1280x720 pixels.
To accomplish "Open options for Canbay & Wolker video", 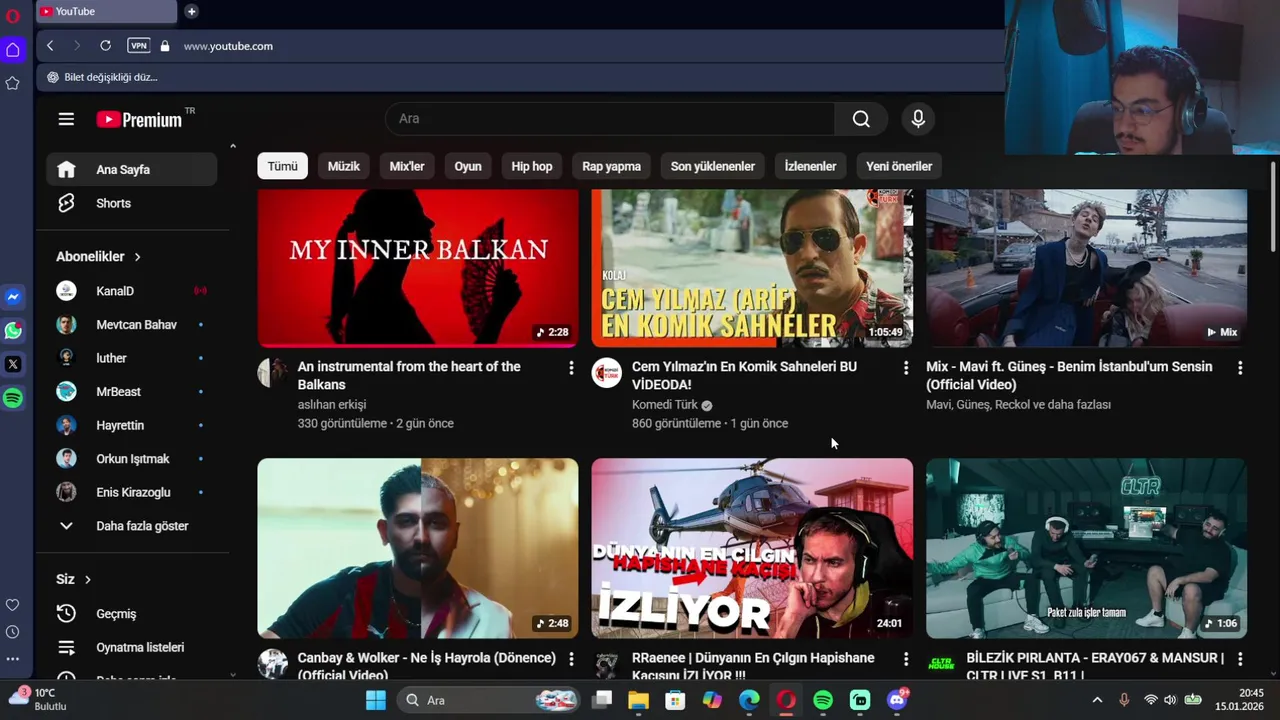I will click(571, 659).
